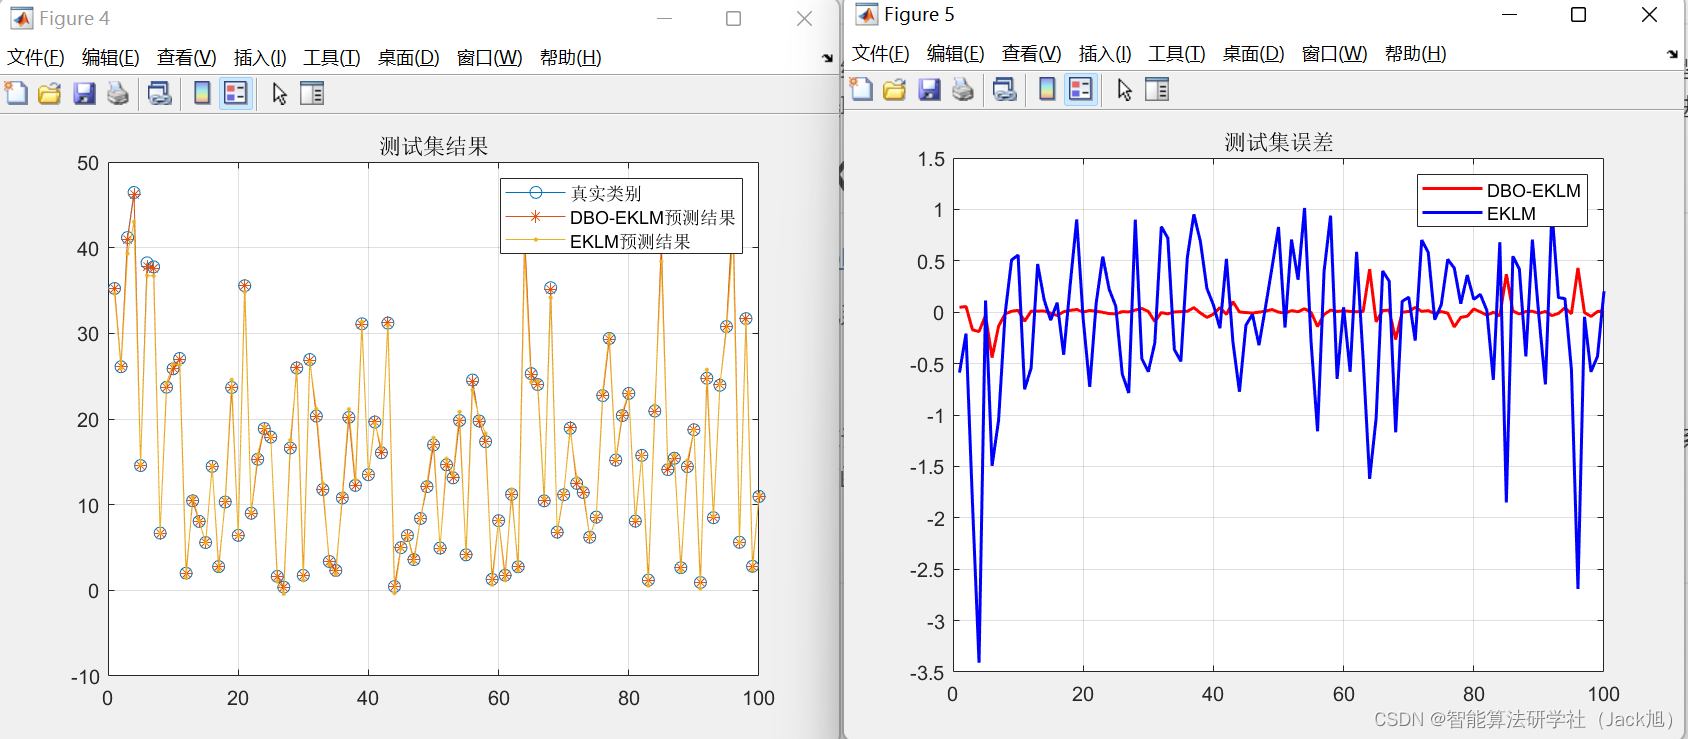Click y-axis tick label -3.5 in Figure 5
1688x739 pixels.
927,673
